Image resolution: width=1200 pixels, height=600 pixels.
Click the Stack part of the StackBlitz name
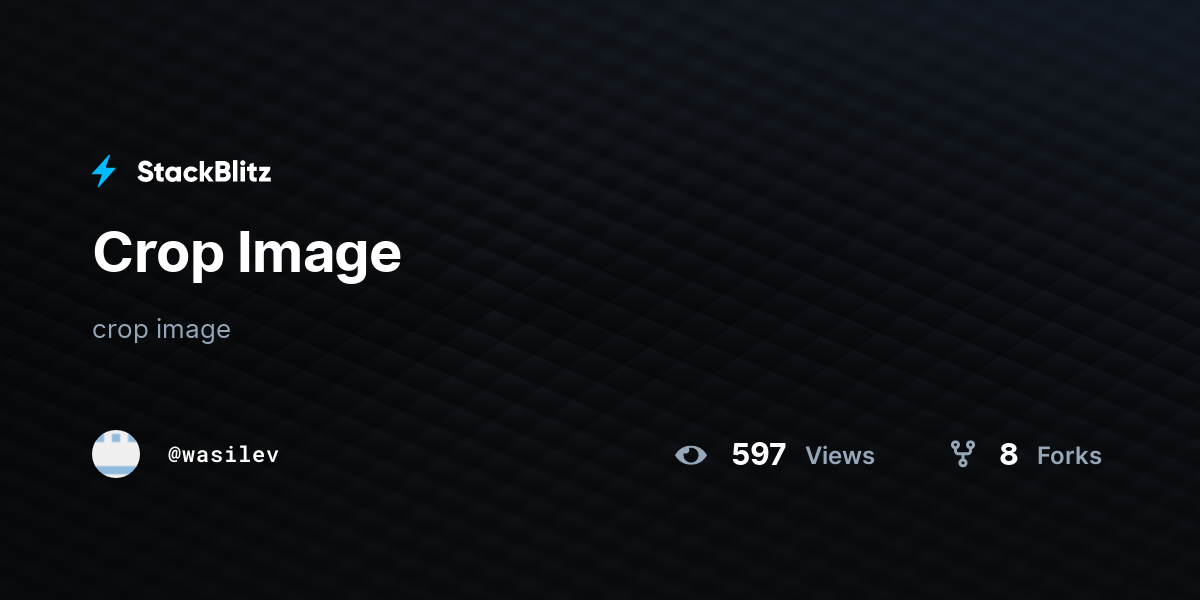[172, 172]
